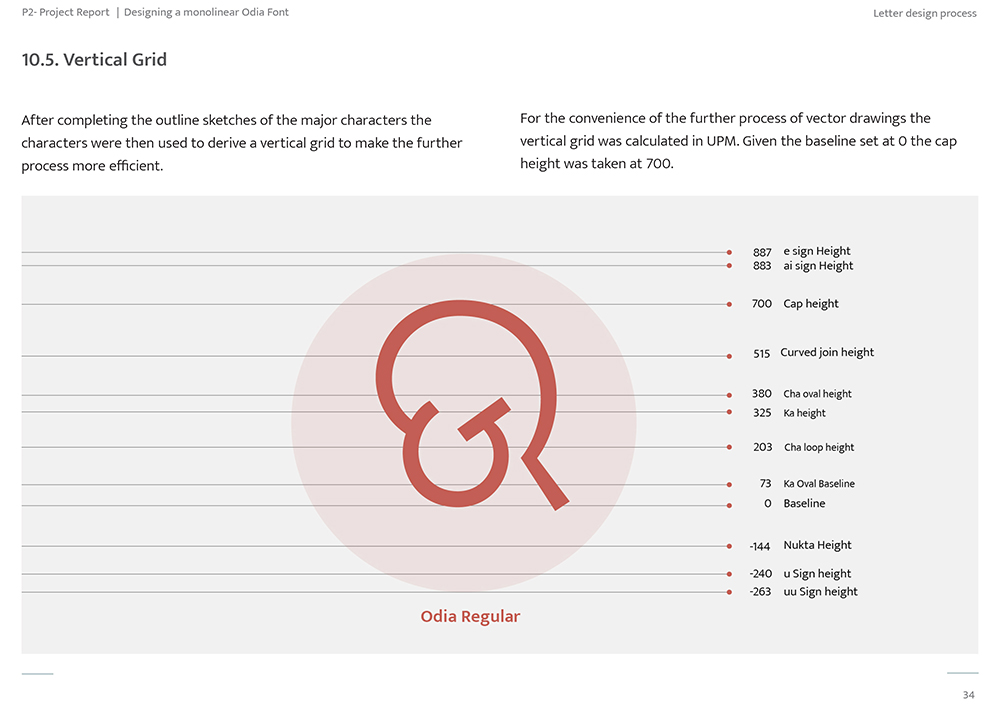The width and height of the screenshot is (1000, 707).
Task: Click the red dot on the Cap height line
Action: click(729, 304)
